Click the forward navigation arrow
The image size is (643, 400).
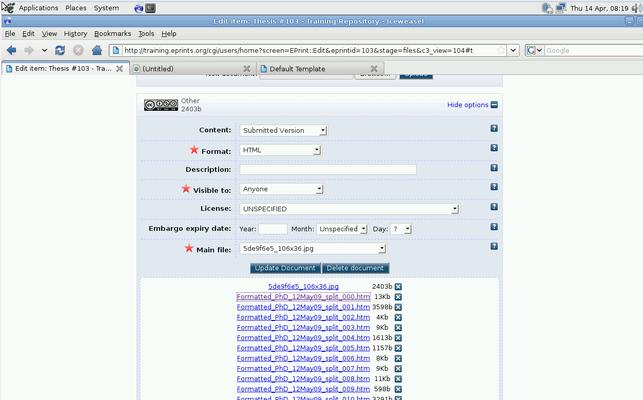[x=29, y=50]
